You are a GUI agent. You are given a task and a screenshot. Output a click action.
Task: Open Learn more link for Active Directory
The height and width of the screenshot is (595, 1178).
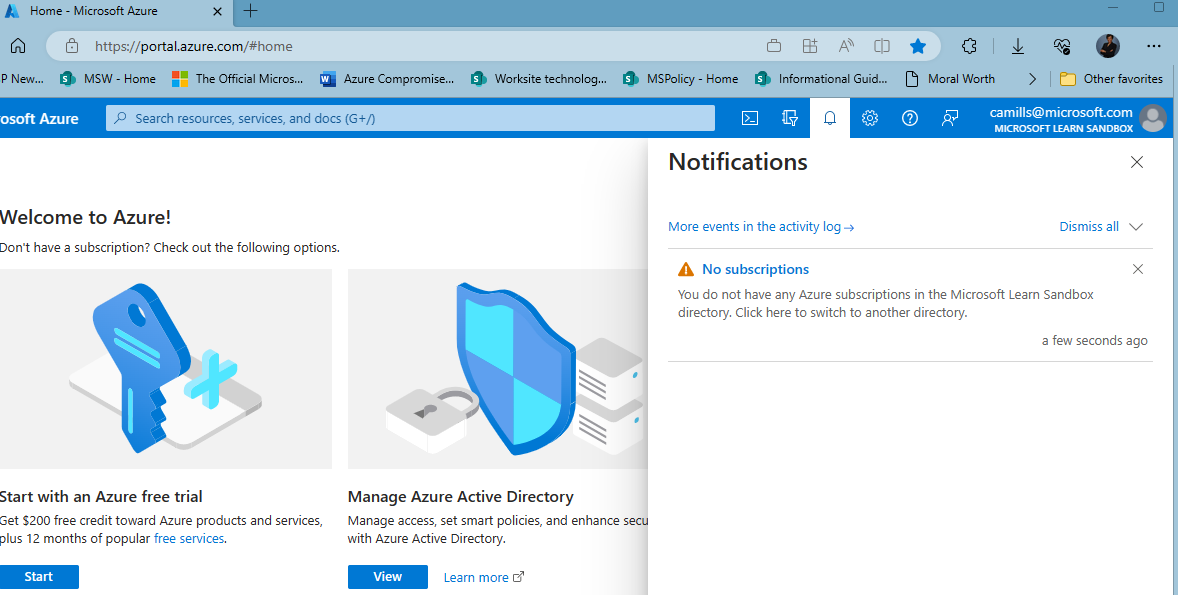click(x=484, y=578)
